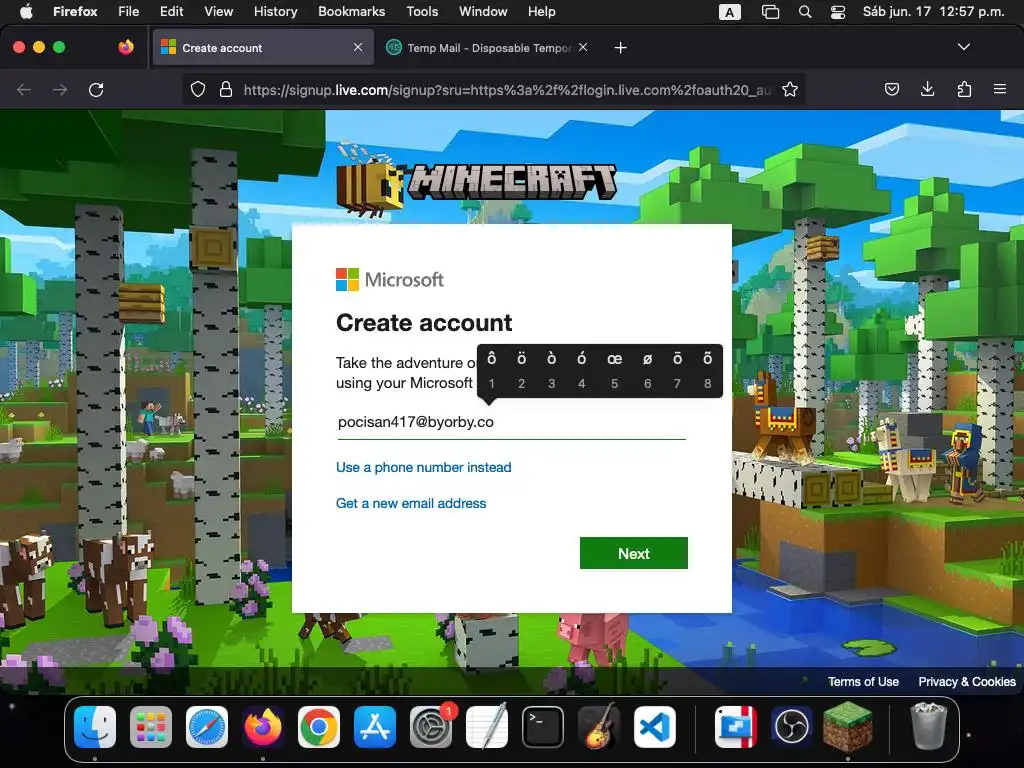Screen dimensions: 1024x768
Task: Choose the ô accent option
Action: 492,370
